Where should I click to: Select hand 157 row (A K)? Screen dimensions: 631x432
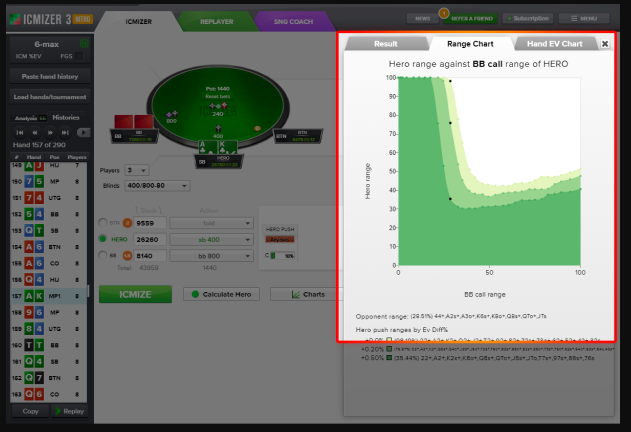click(48, 296)
